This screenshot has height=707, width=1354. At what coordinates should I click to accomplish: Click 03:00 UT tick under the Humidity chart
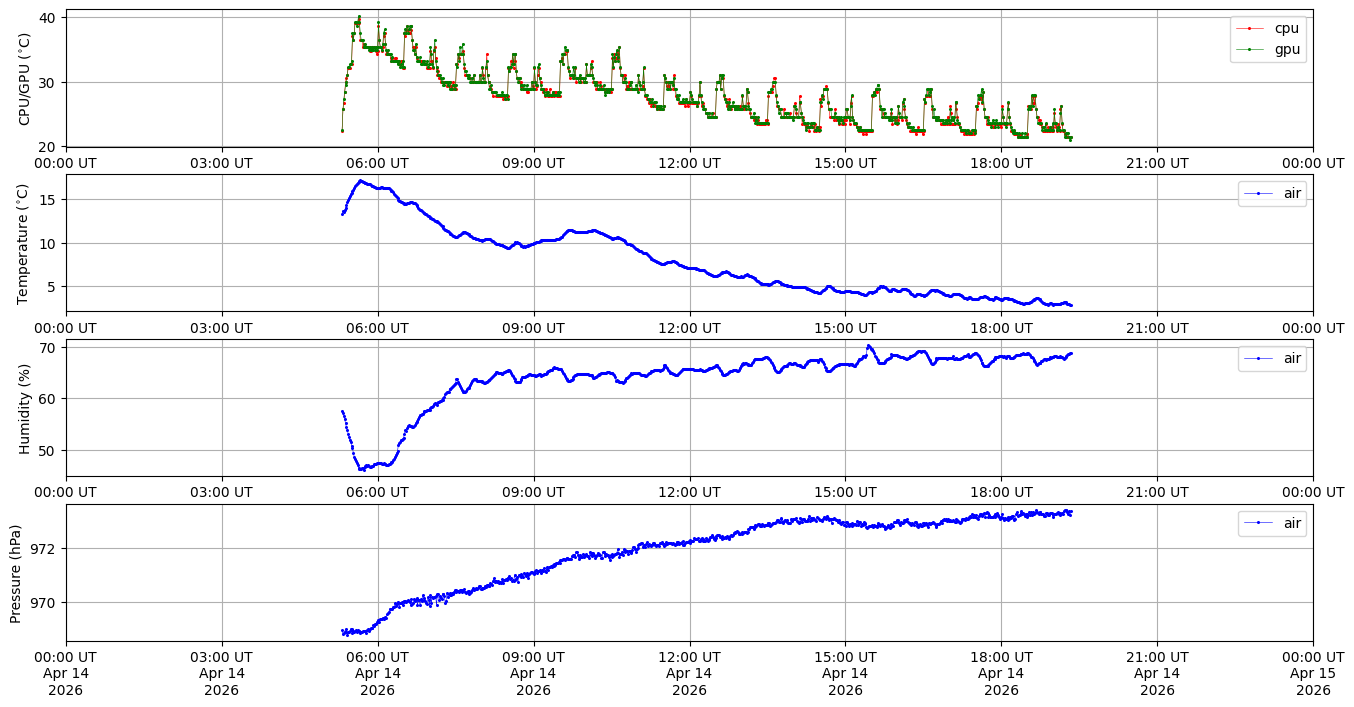(221, 492)
